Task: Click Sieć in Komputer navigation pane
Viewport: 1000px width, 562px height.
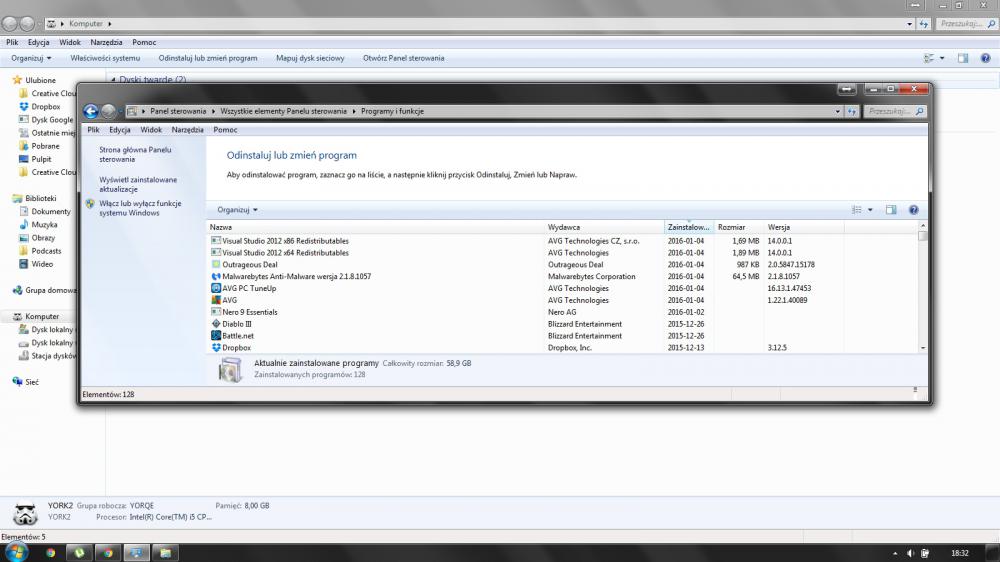Action: click(31, 382)
